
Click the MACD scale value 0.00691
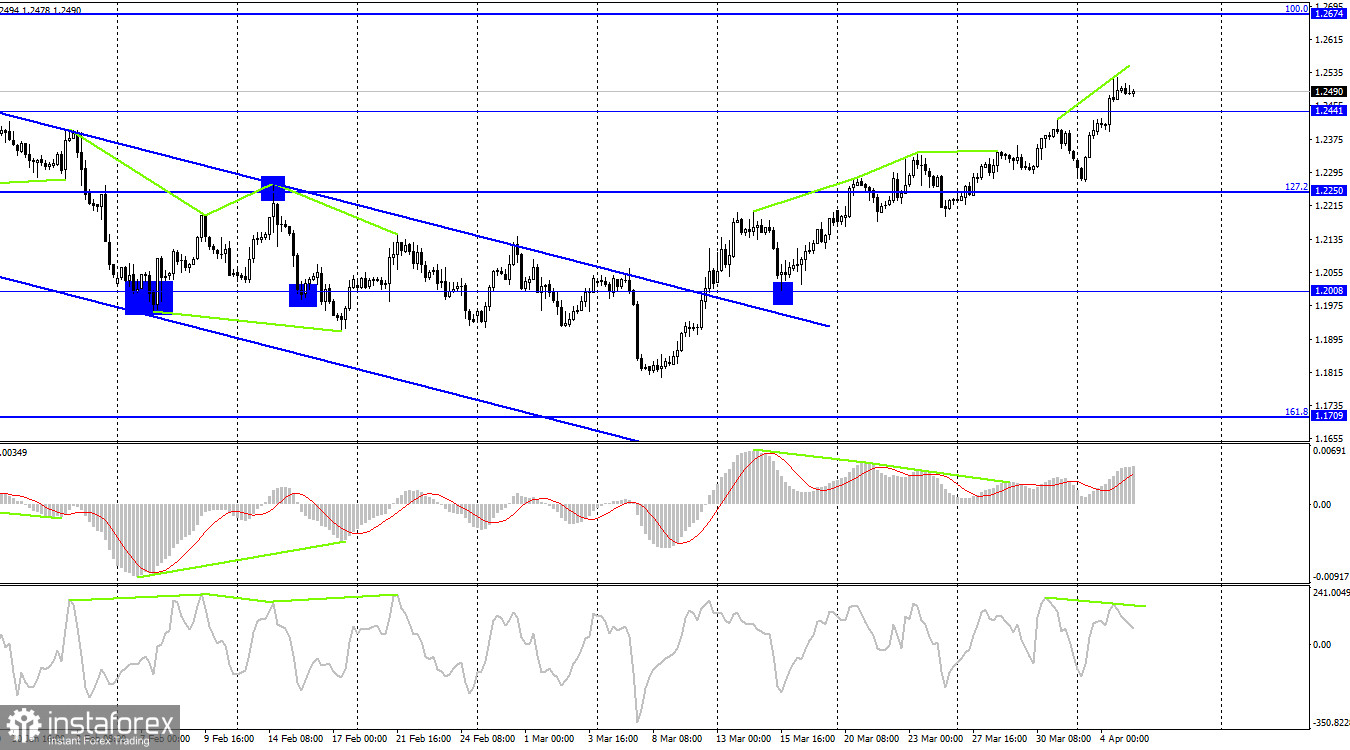tap(1329, 452)
